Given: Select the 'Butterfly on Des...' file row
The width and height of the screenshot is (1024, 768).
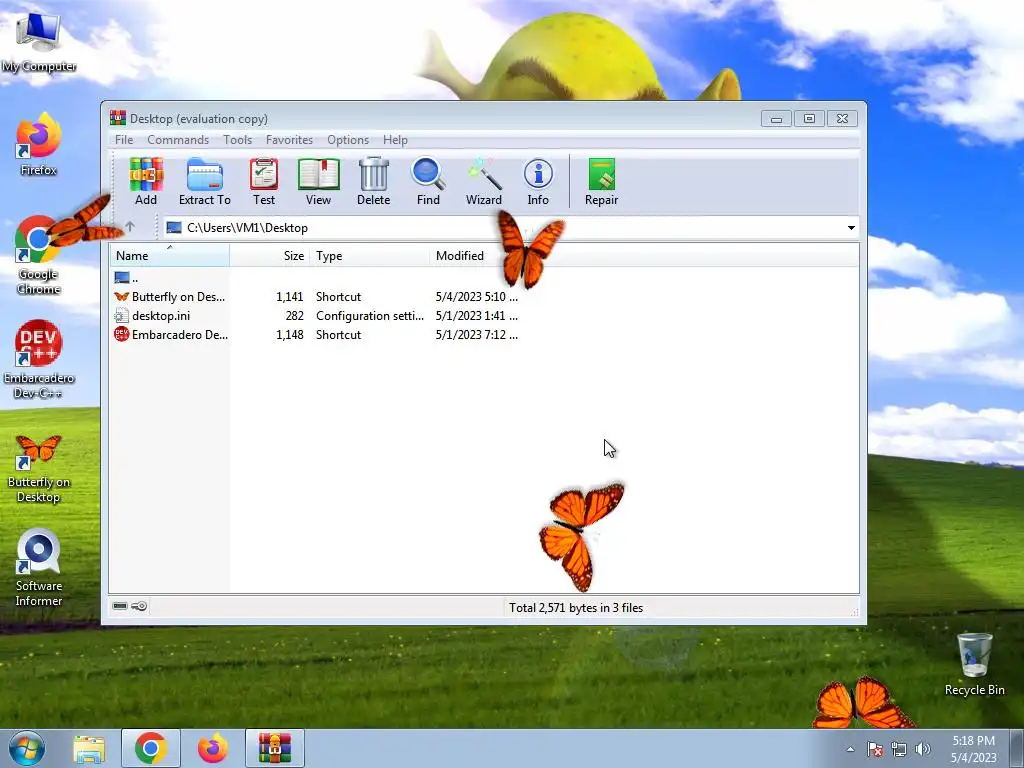Looking at the screenshot, I should click(315, 296).
